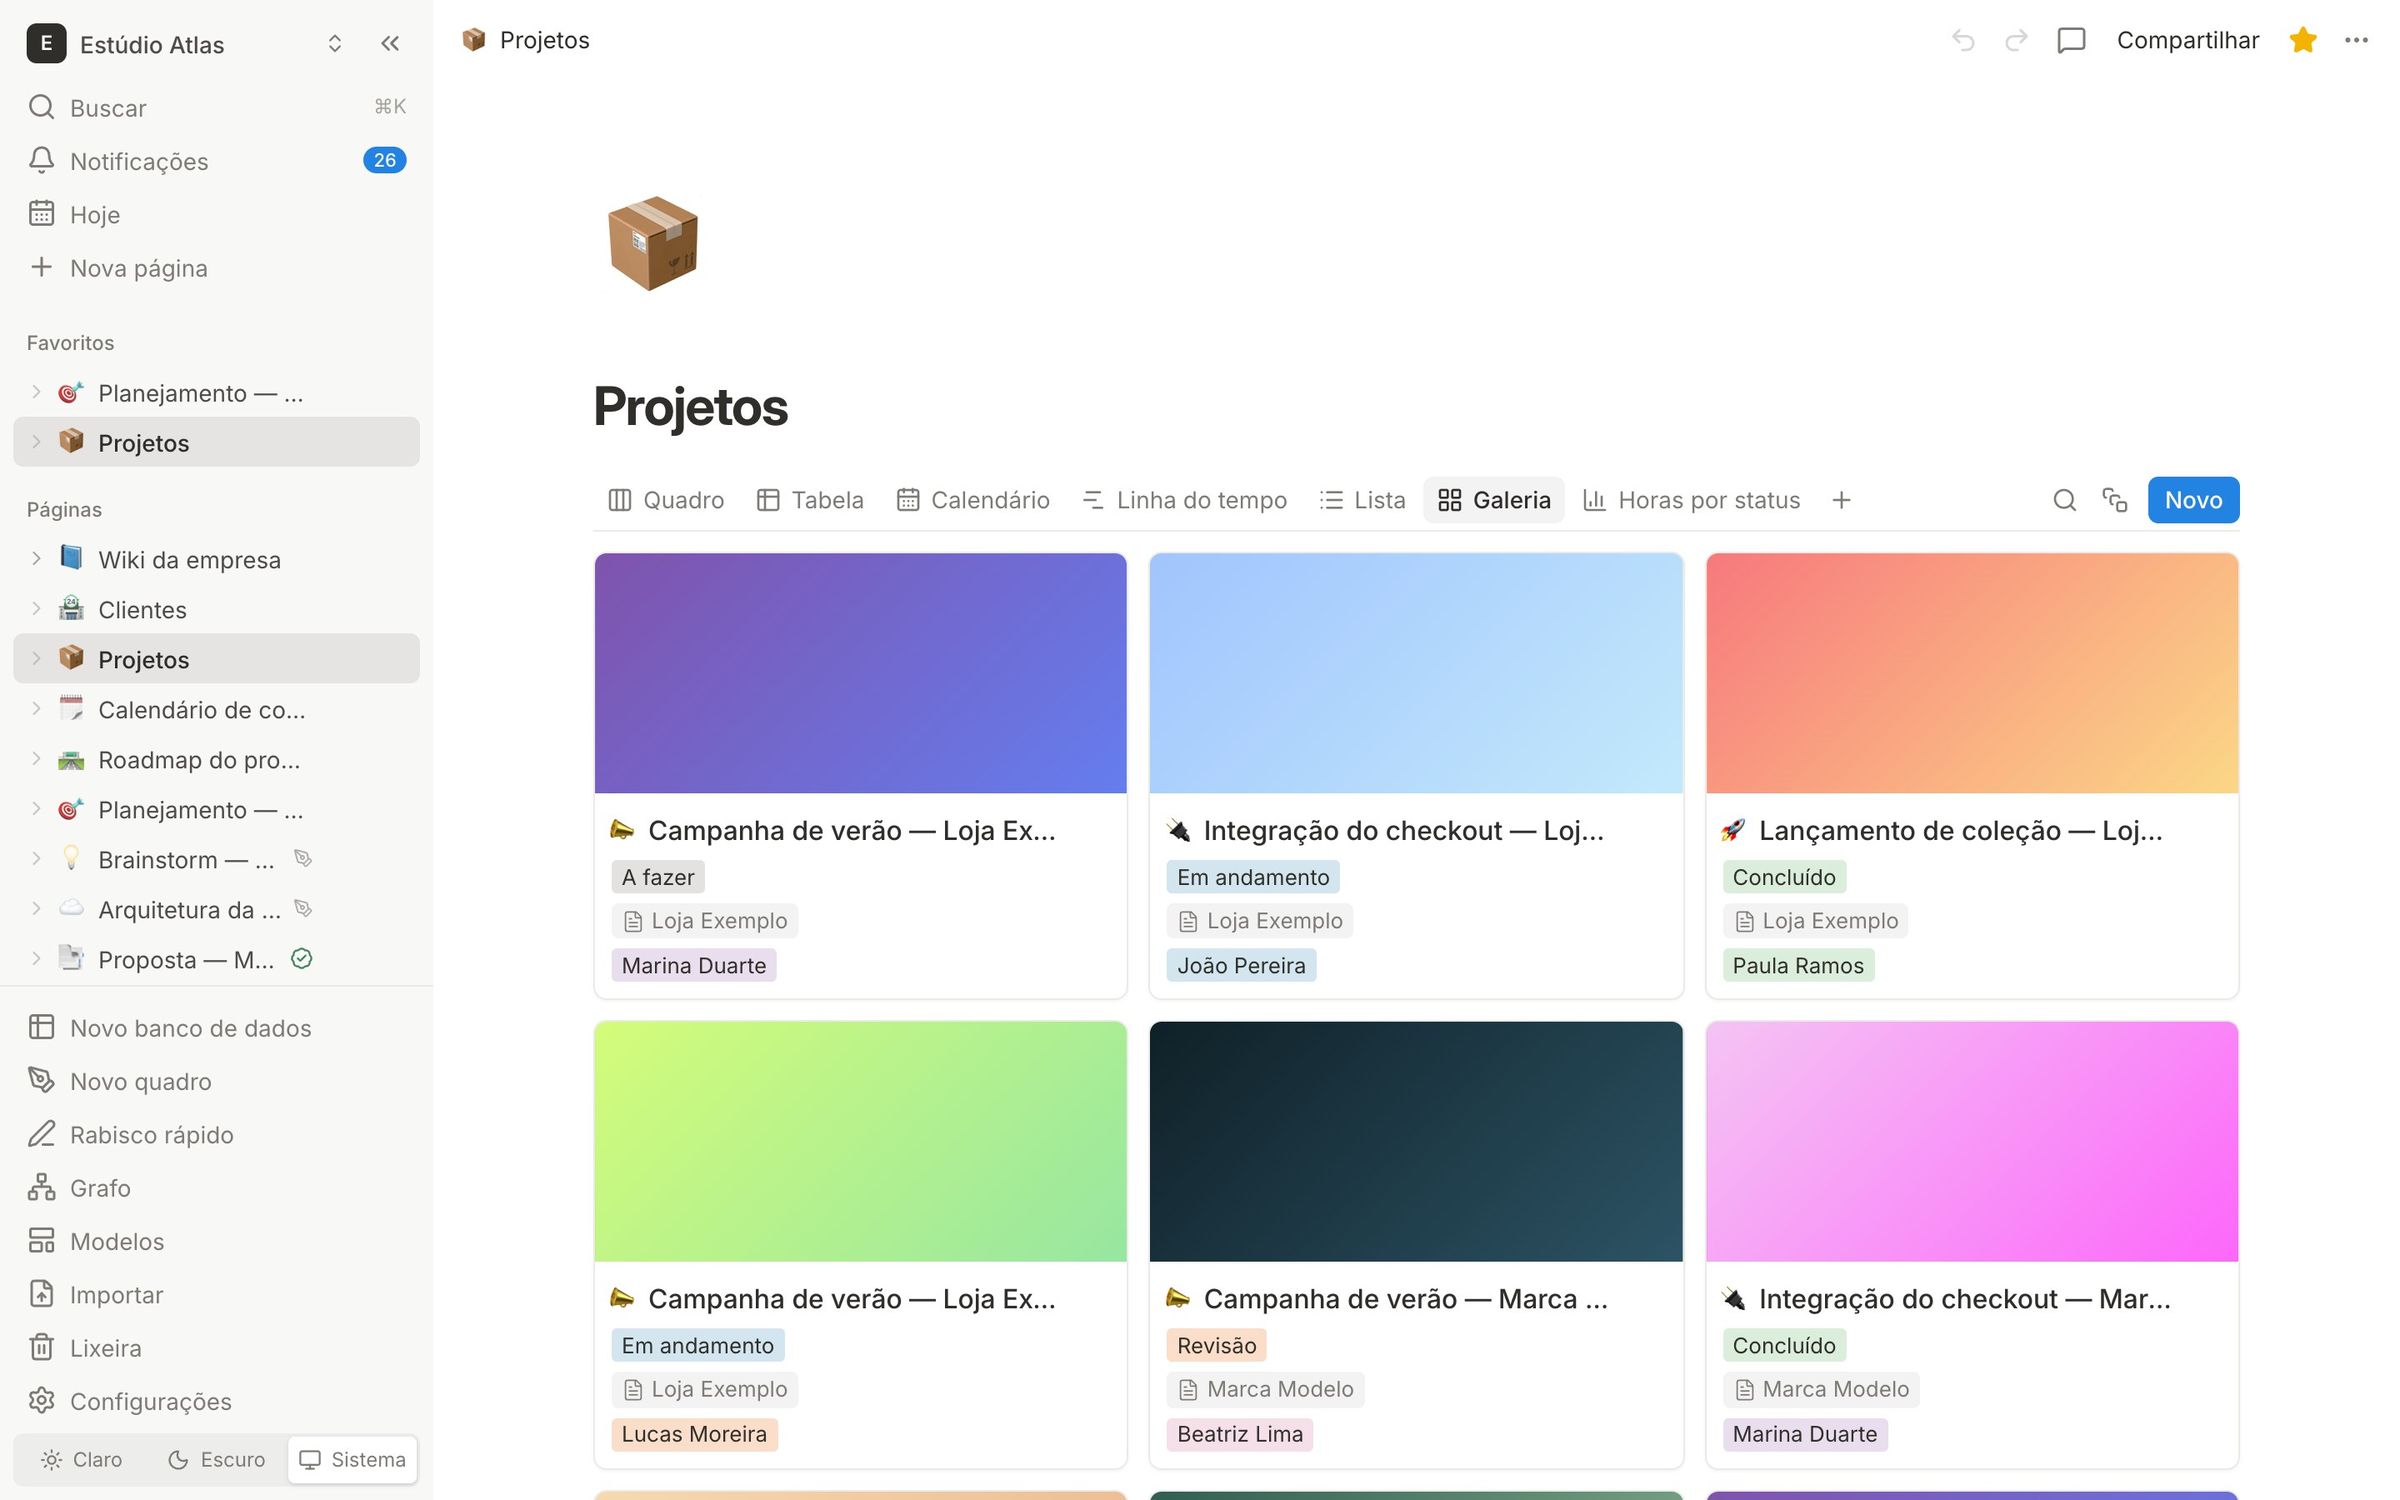The height and width of the screenshot is (1500, 2400).
Task: Open Buscar search in sidebar
Action: pyautogui.click(x=216, y=107)
